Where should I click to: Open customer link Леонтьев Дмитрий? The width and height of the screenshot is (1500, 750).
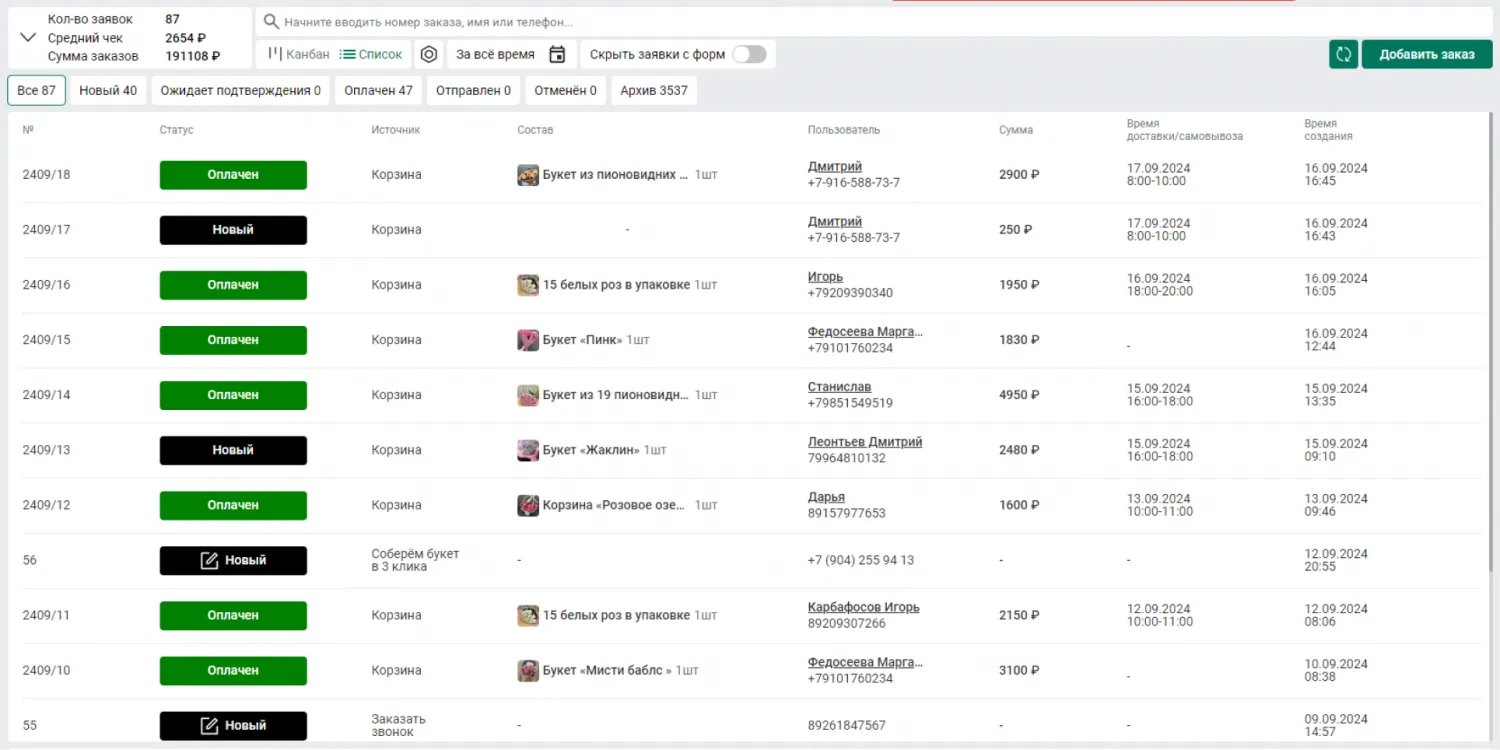click(864, 442)
